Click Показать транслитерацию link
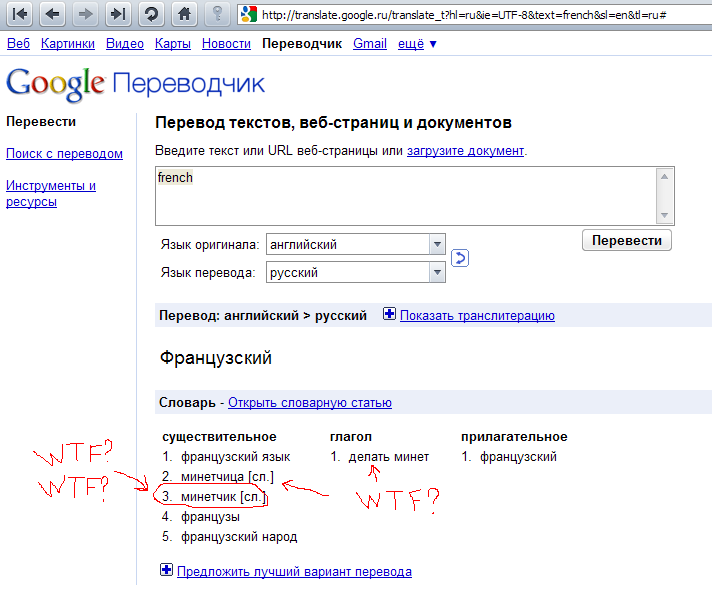 [x=477, y=316]
